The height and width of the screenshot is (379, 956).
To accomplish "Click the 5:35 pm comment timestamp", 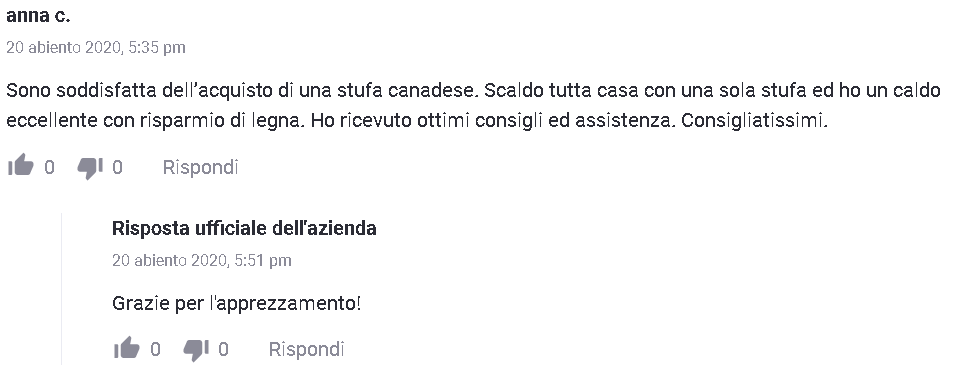I will (x=96, y=47).
